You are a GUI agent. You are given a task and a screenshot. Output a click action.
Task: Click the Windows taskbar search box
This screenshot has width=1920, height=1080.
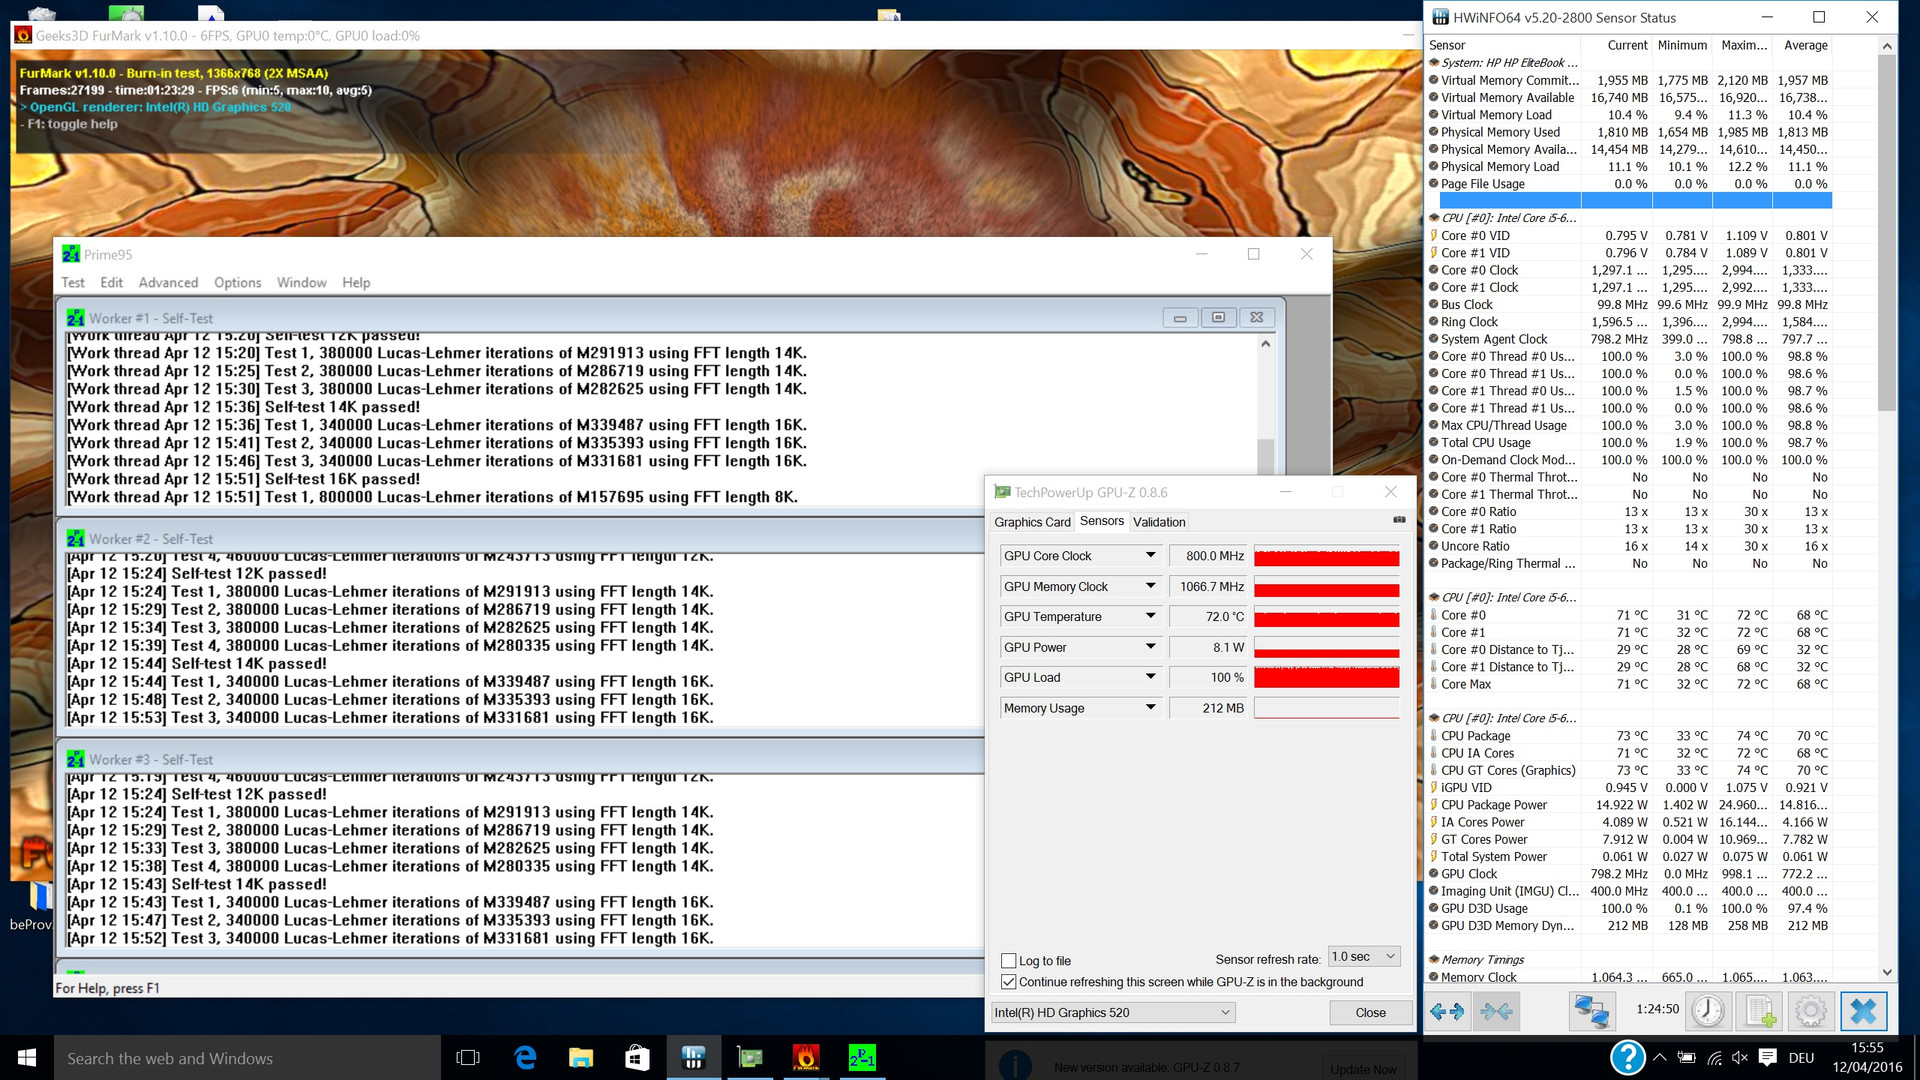(x=240, y=1058)
